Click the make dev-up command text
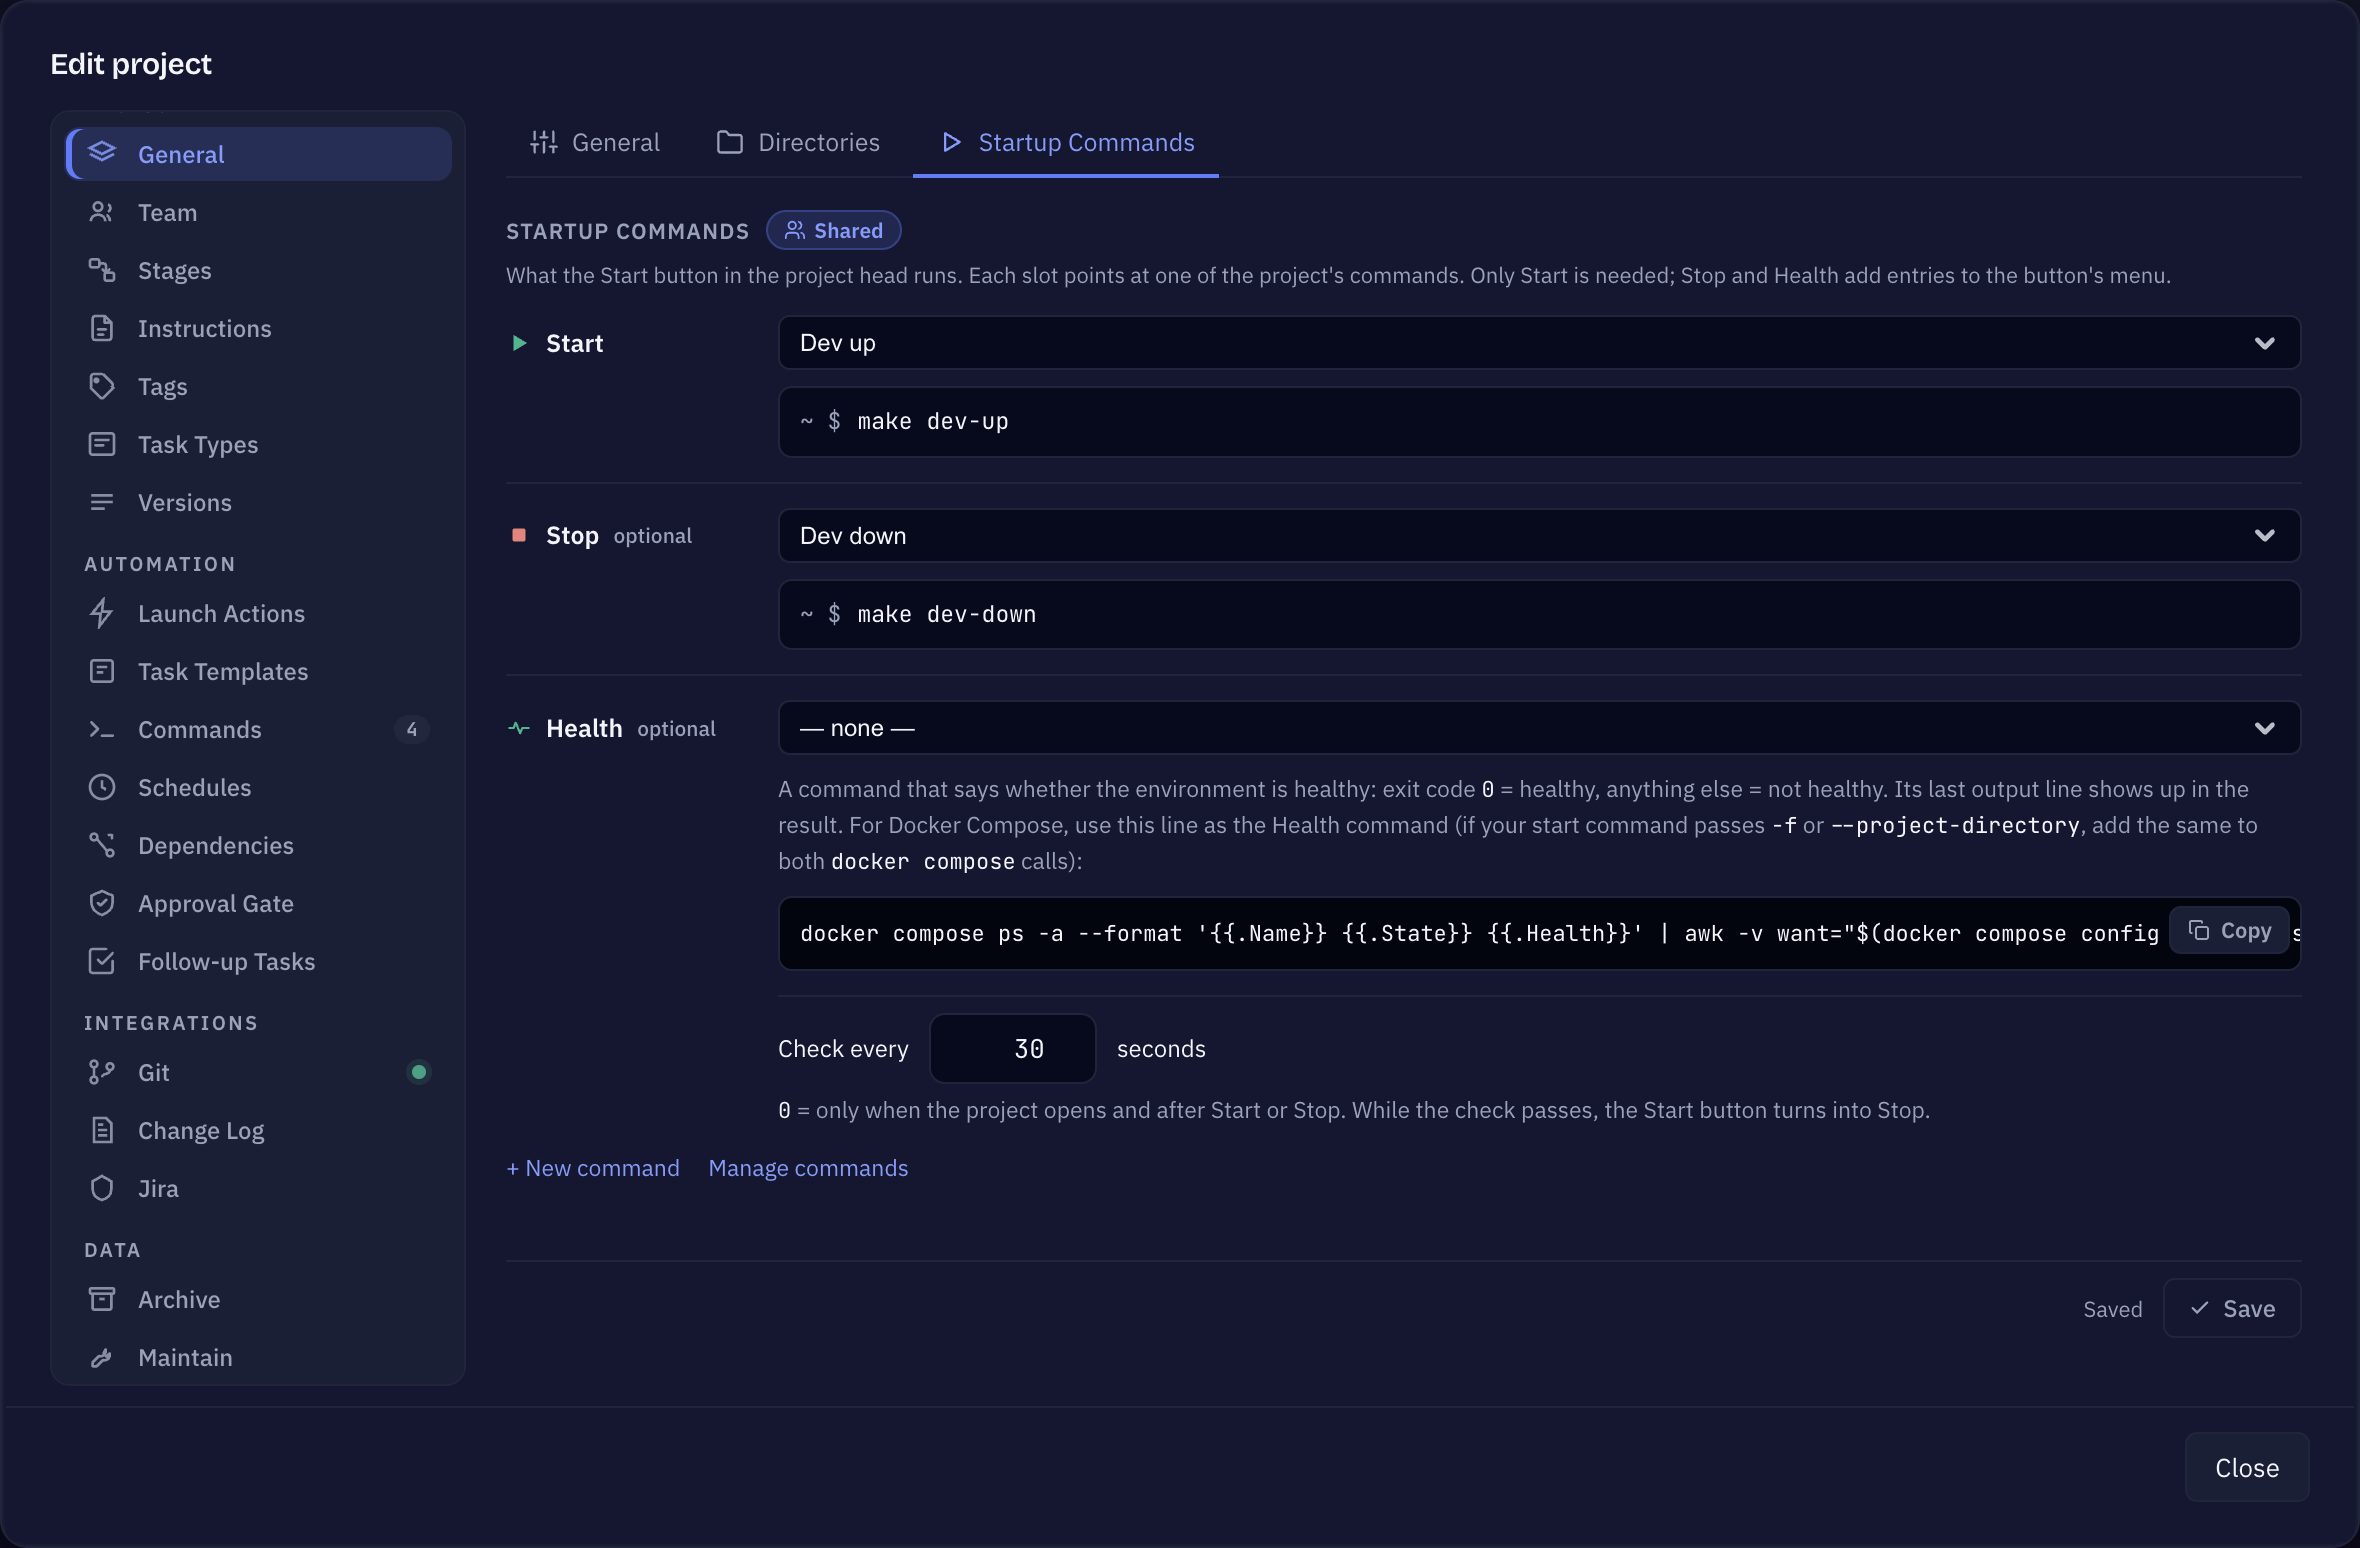 (x=932, y=422)
